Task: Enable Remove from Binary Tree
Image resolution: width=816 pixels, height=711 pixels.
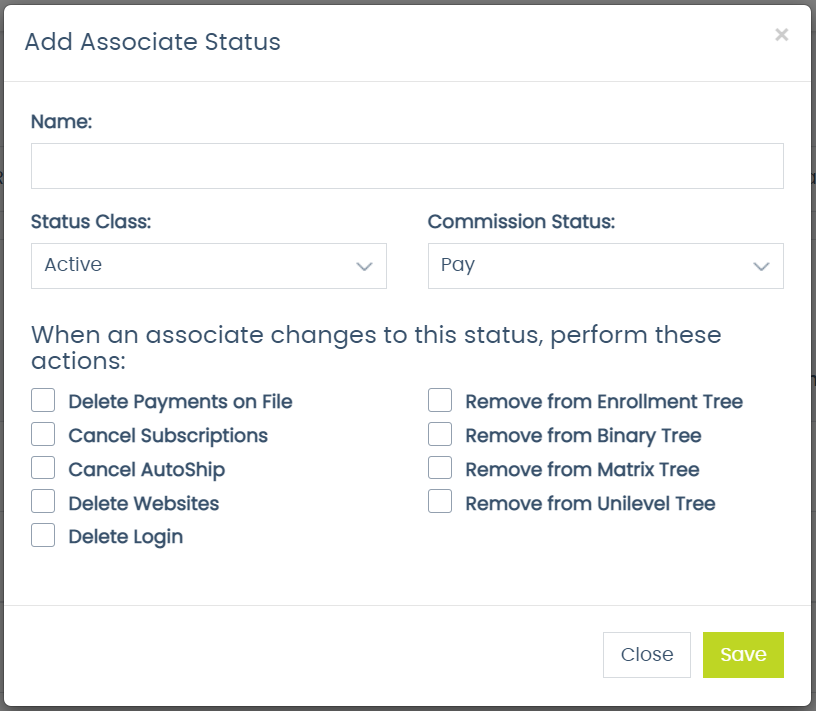Action: point(440,434)
